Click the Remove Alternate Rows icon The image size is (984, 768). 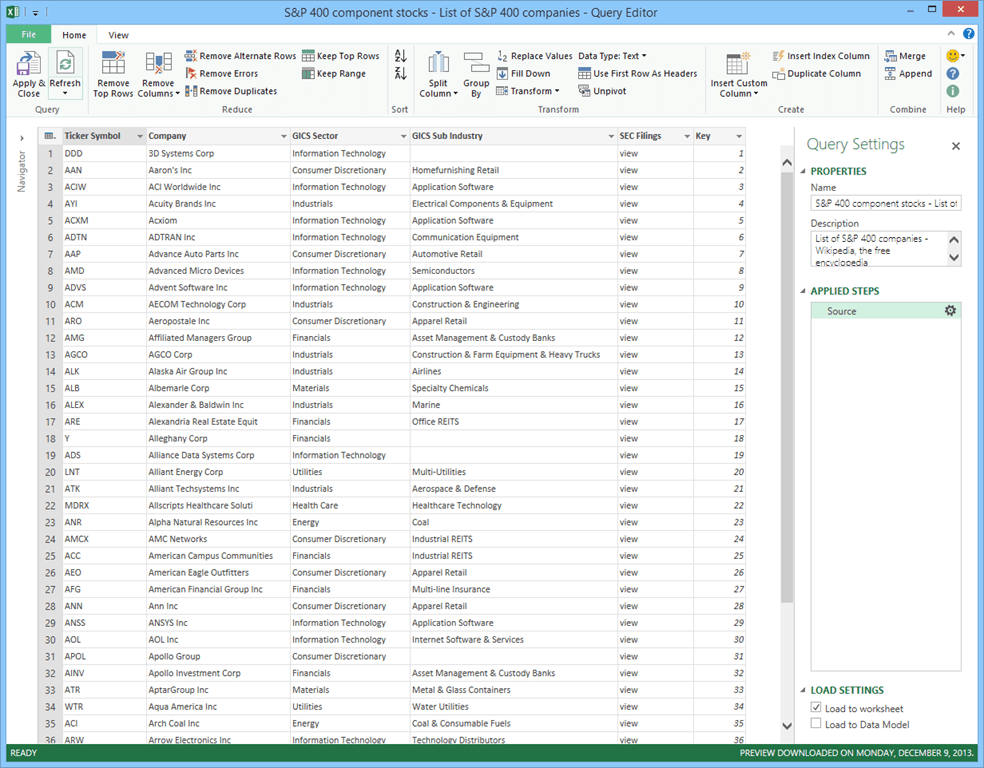click(191, 56)
